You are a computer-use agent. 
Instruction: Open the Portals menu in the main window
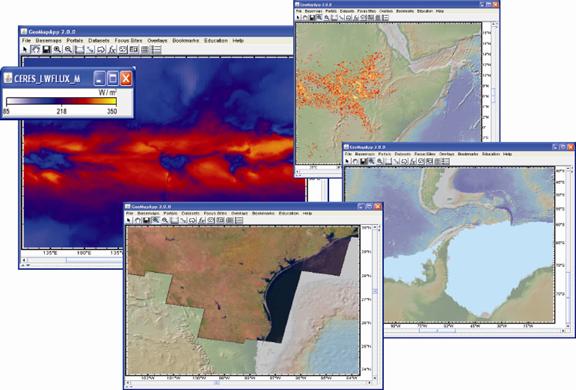pyautogui.click(x=75, y=40)
